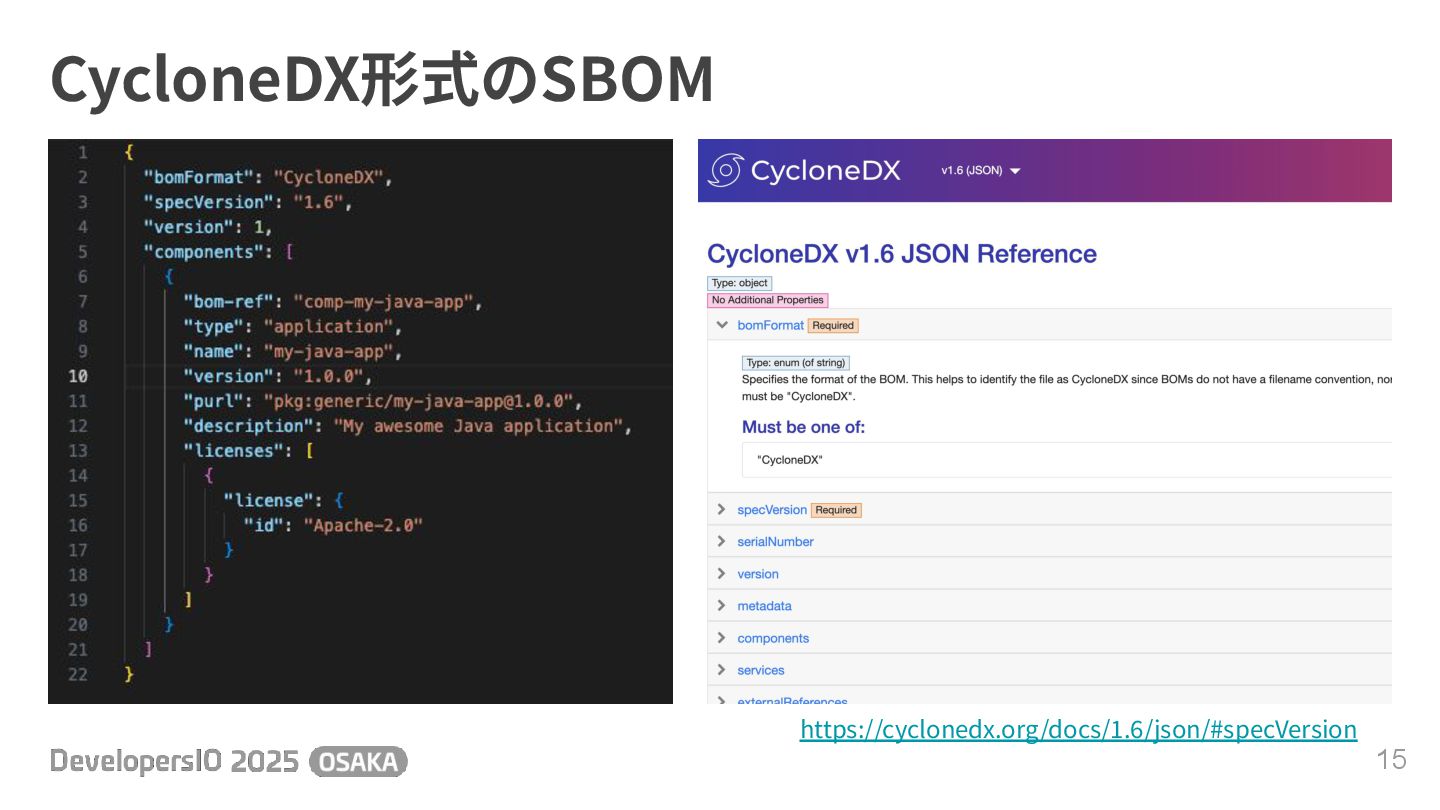Image resolution: width=1440 pixels, height=810 pixels.
Task: Expand the specVersion section chevron
Action: pyautogui.click(x=721, y=509)
